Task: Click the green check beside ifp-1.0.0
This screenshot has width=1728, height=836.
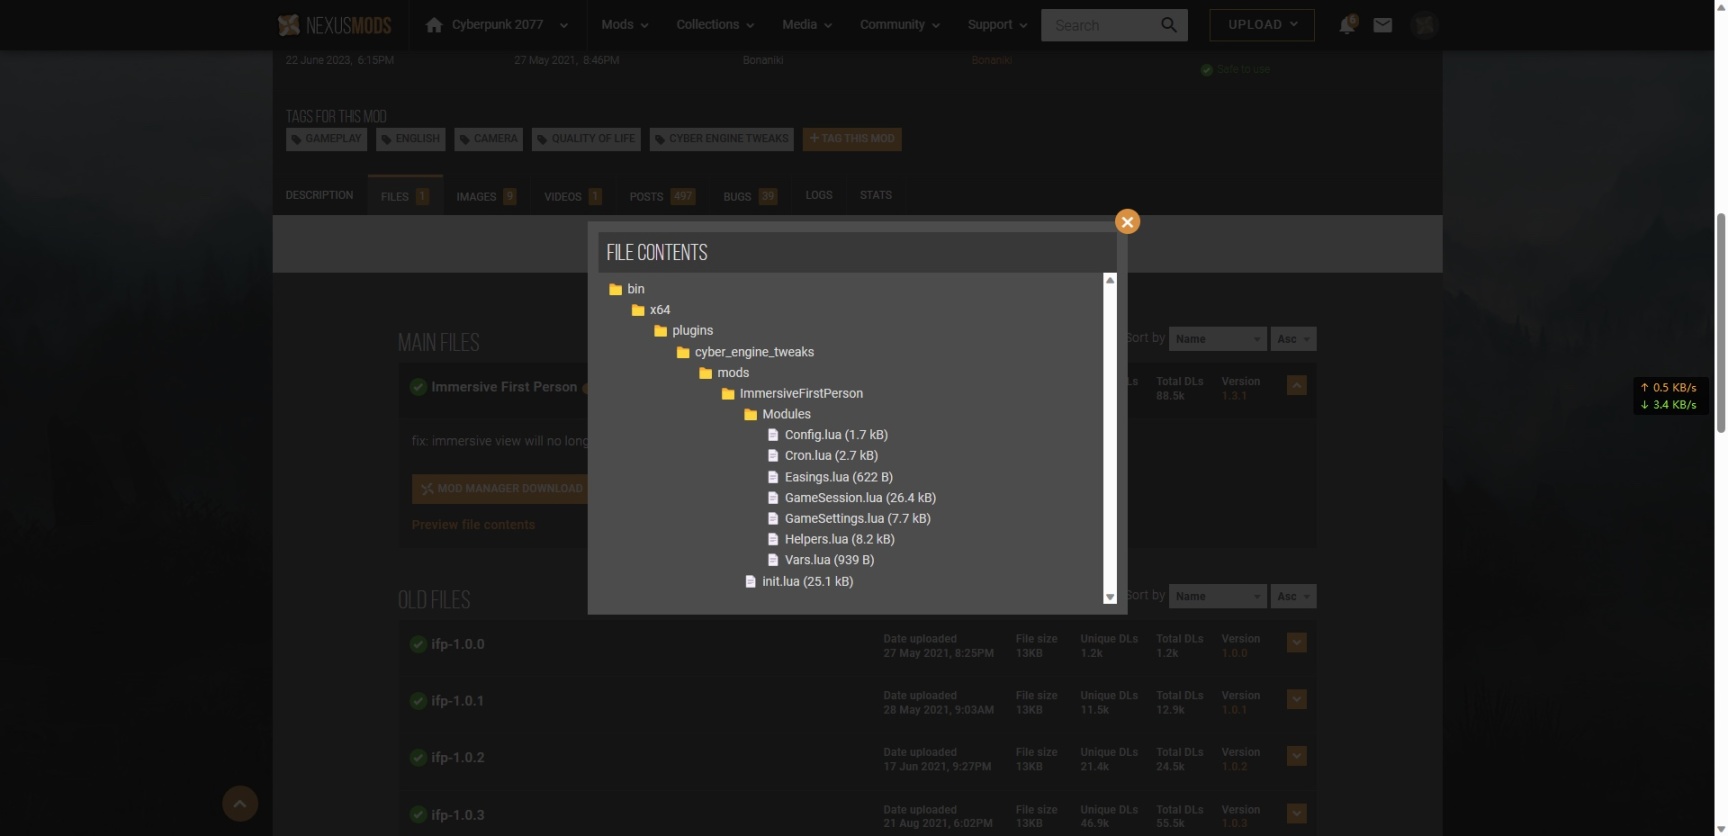Action: coord(418,644)
